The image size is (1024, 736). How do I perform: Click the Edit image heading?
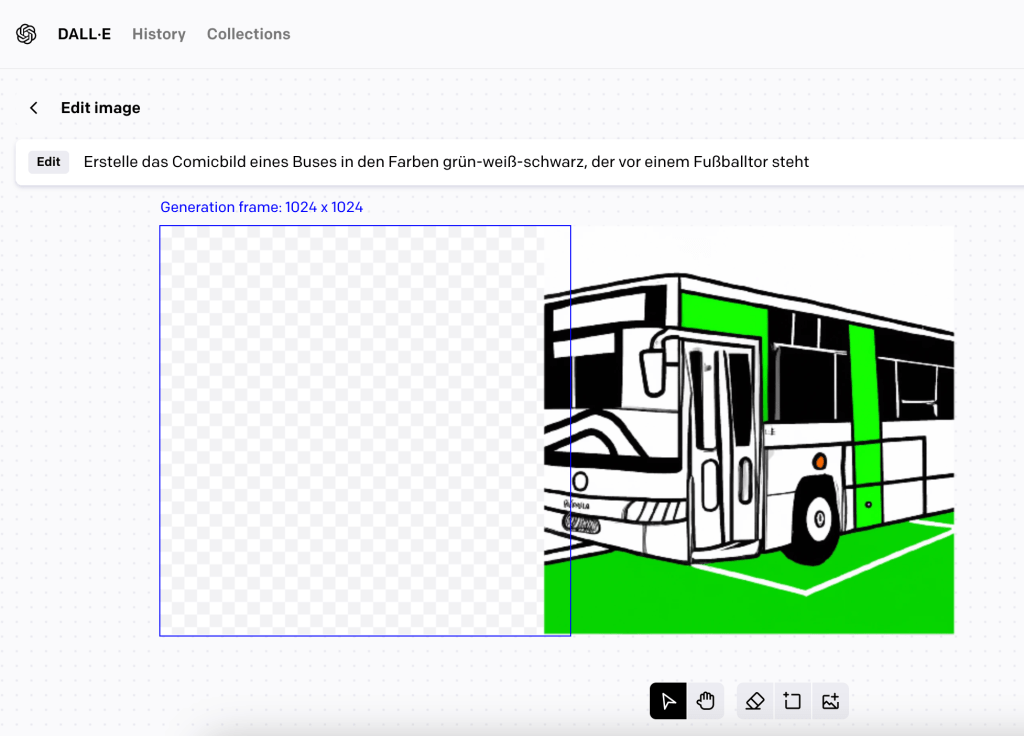pos(100,108)
